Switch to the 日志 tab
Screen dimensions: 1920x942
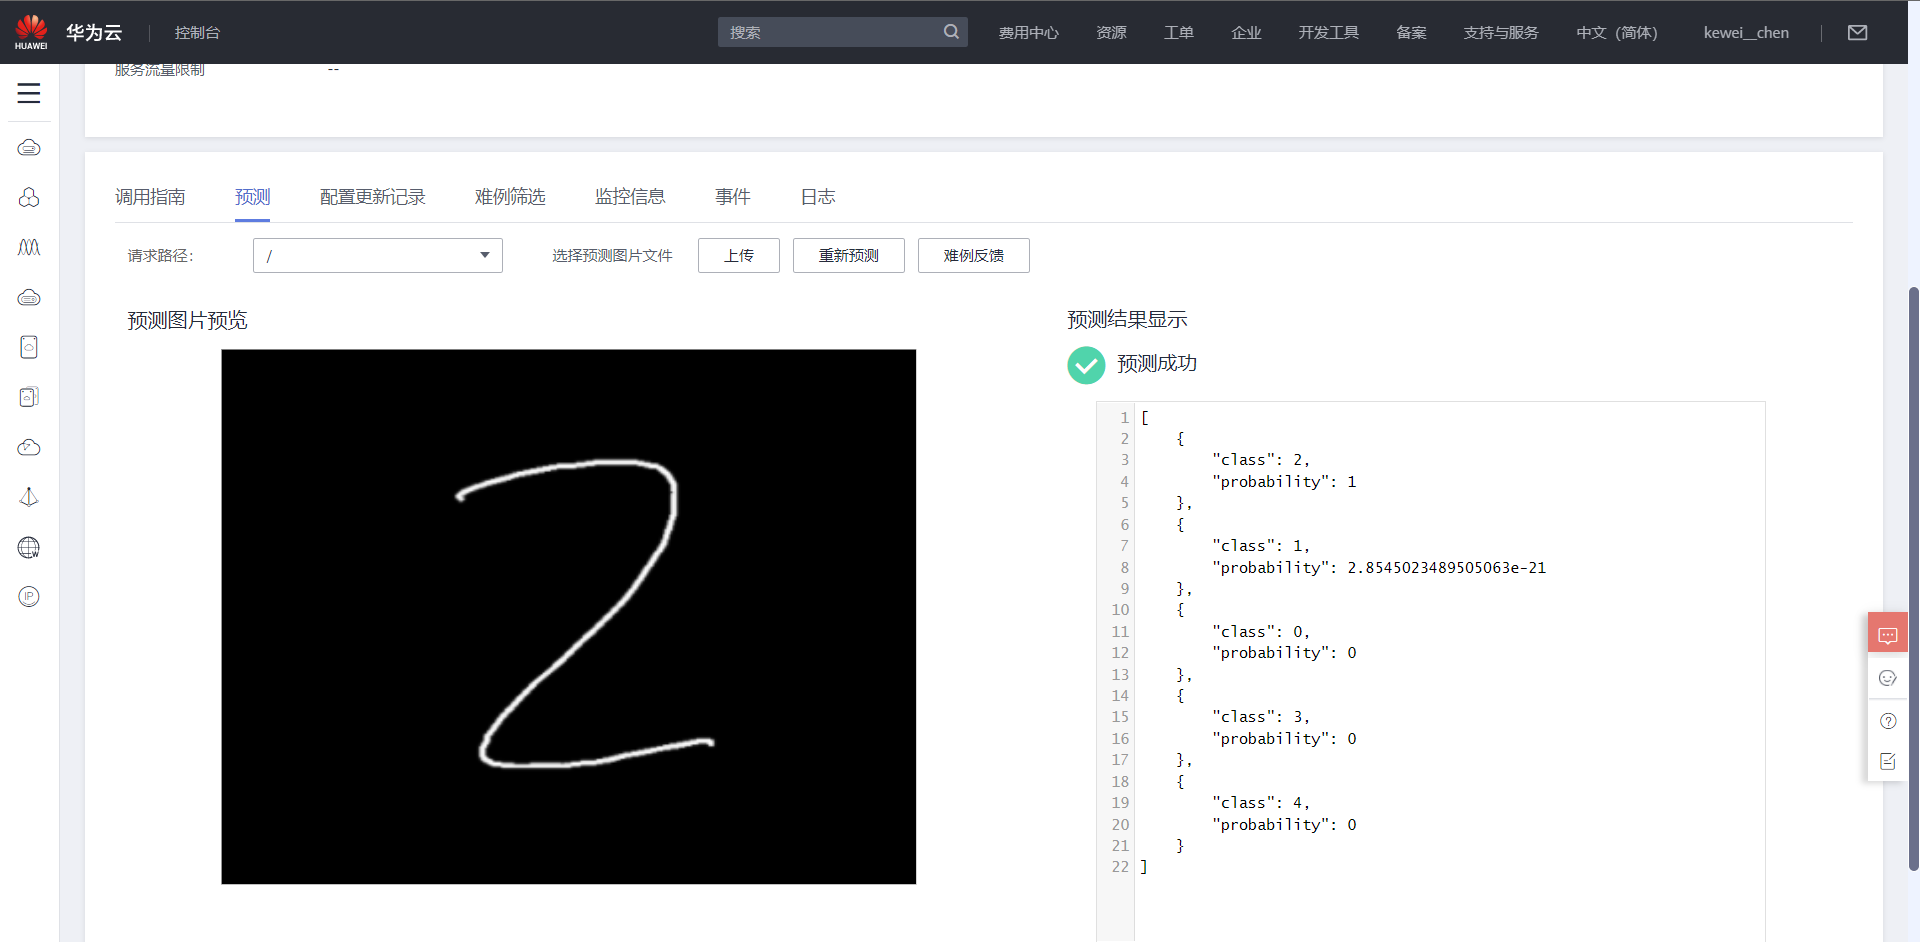(x=817, y=197)
